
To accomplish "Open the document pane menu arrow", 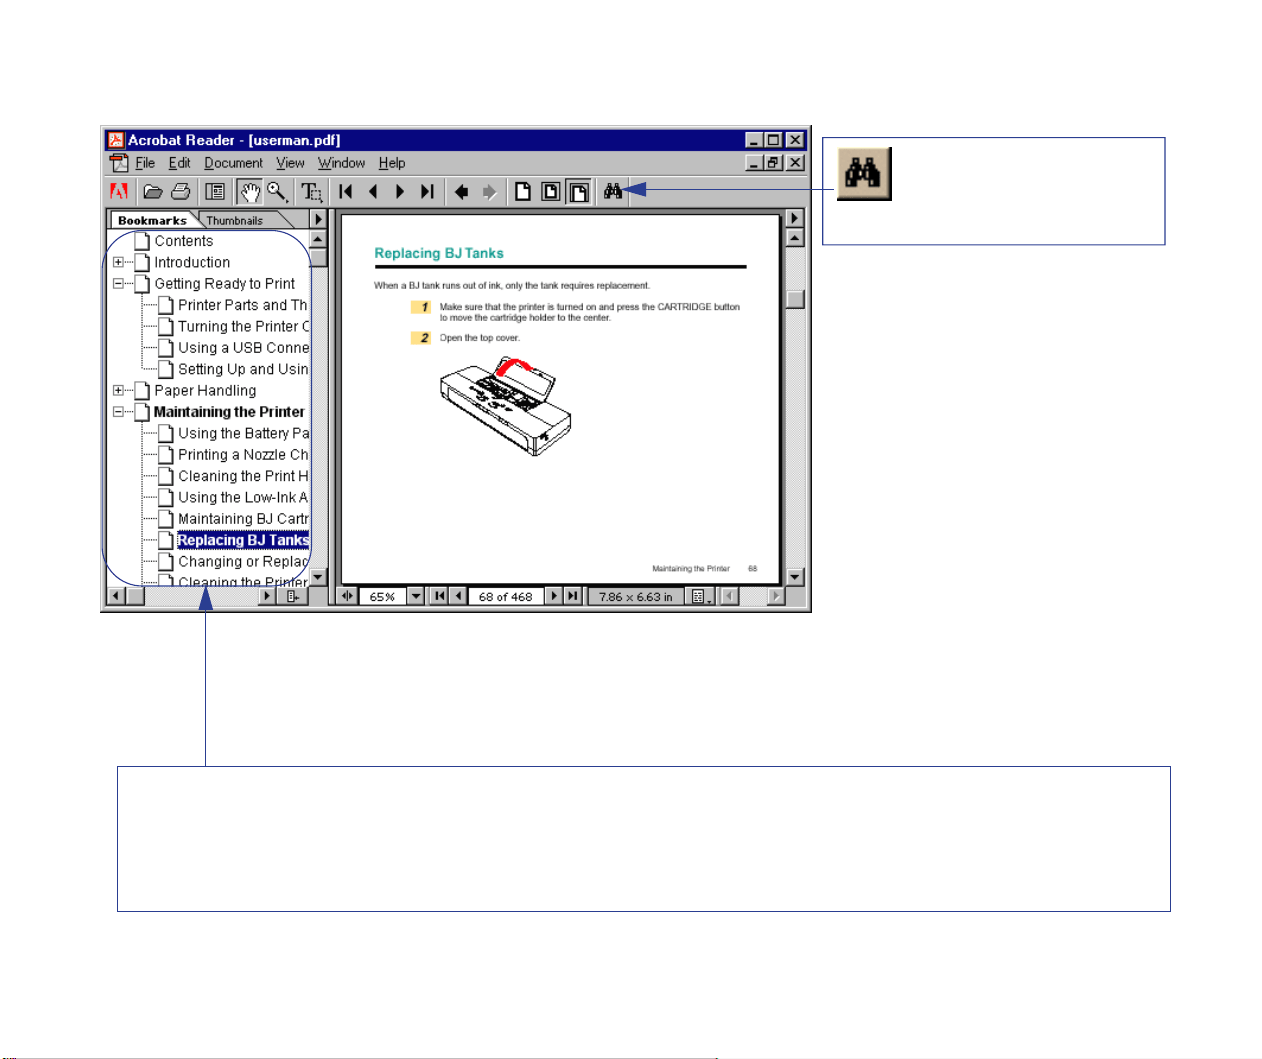I will point(795,218).
